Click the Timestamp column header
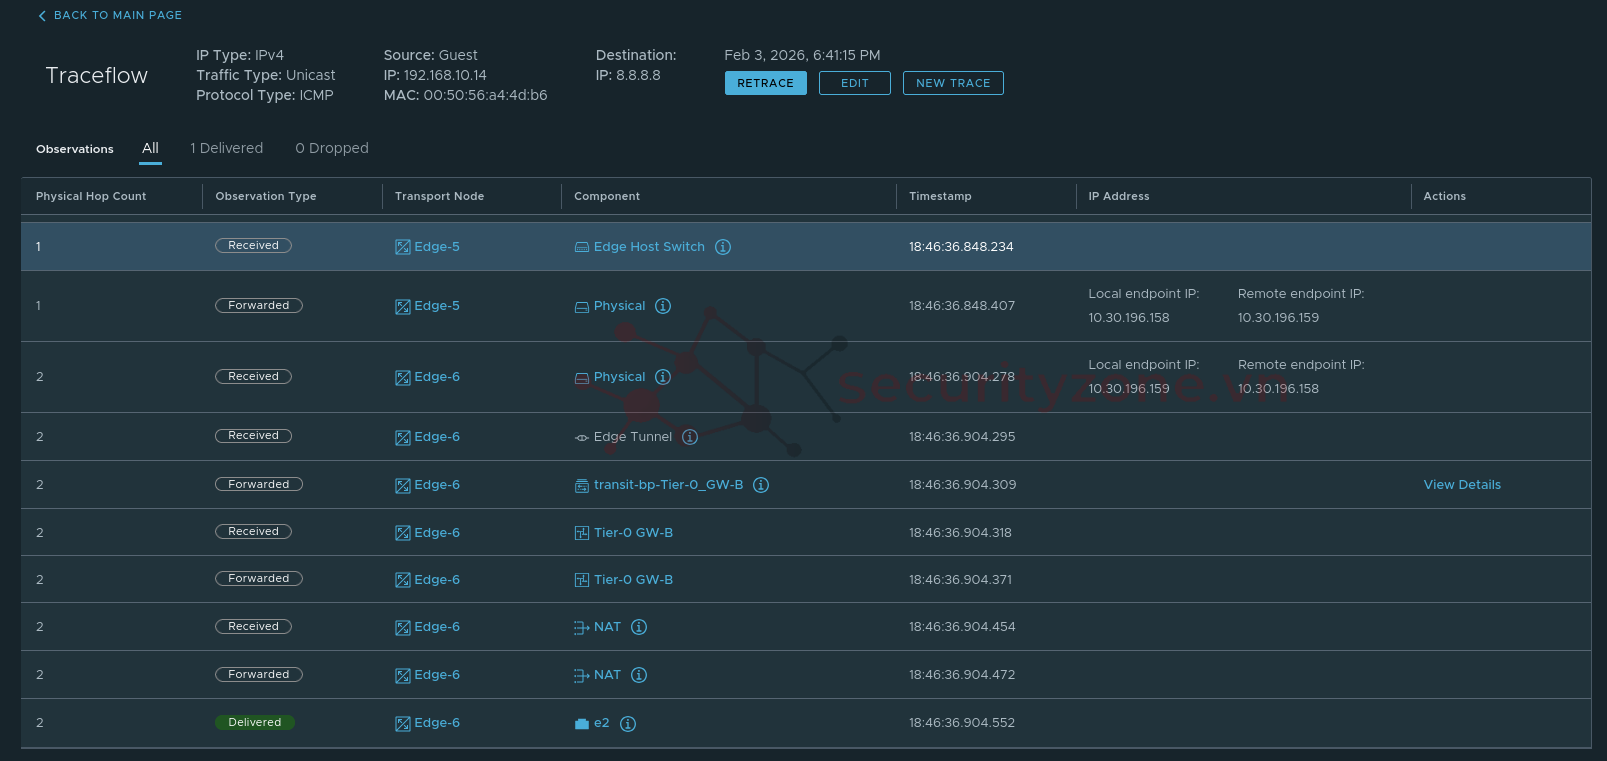1607x761 pixels. pos(940,196)
